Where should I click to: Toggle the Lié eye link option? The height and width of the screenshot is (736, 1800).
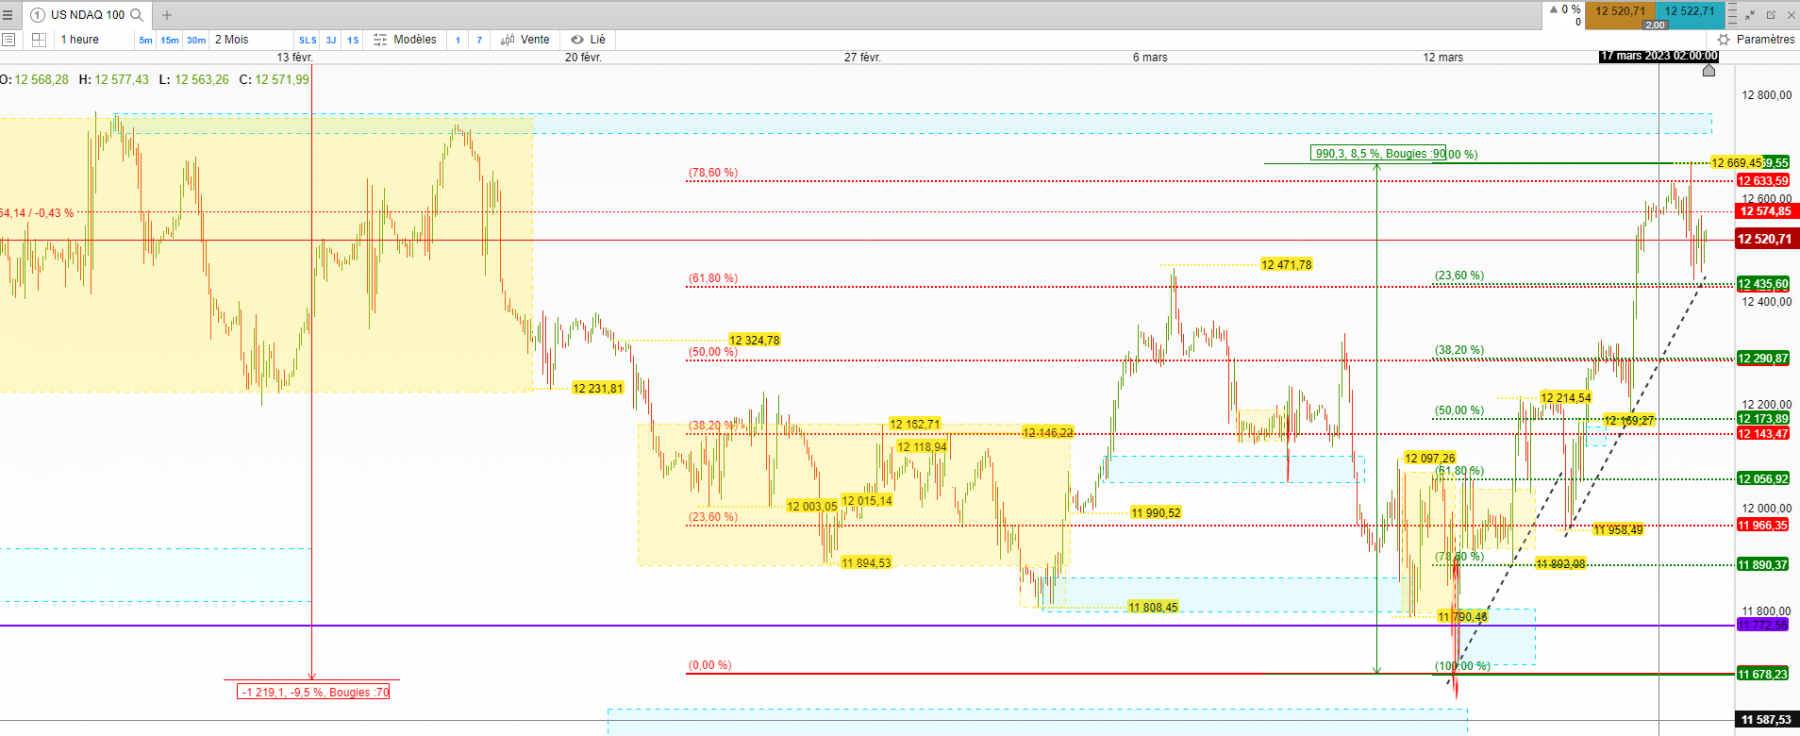pos(588,40)
